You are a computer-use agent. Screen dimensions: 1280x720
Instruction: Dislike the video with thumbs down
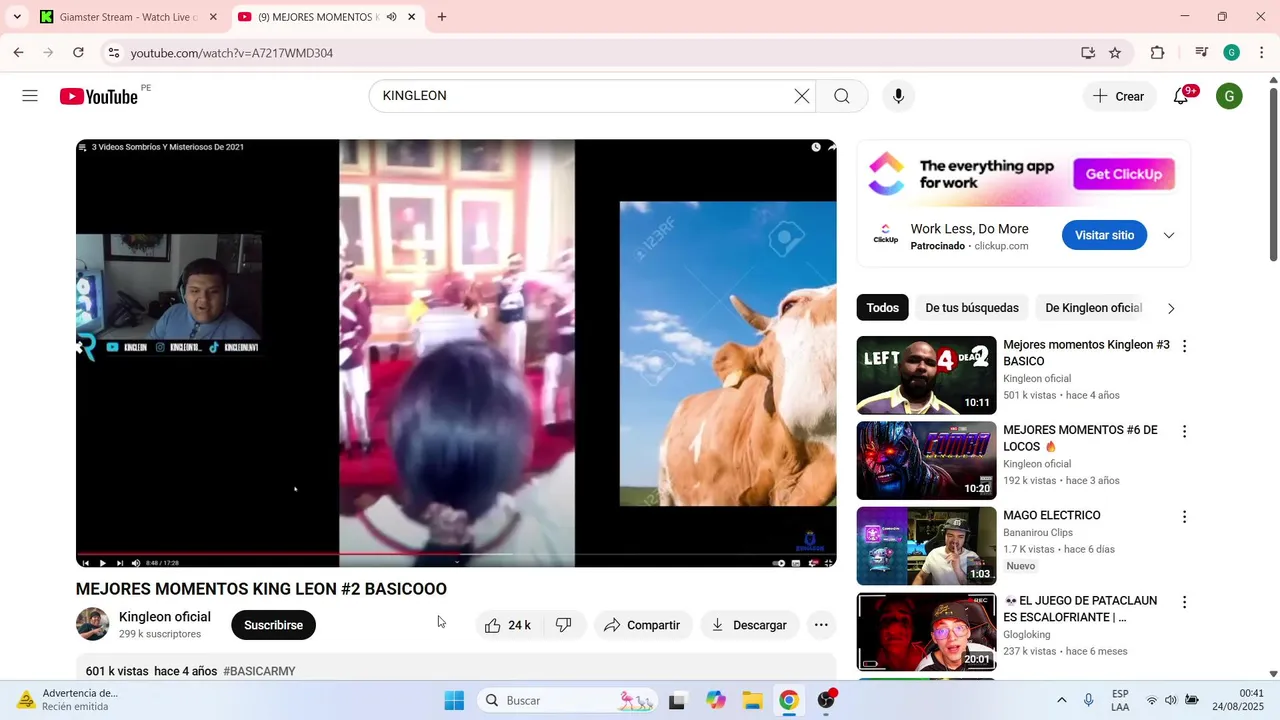point(564,625)
